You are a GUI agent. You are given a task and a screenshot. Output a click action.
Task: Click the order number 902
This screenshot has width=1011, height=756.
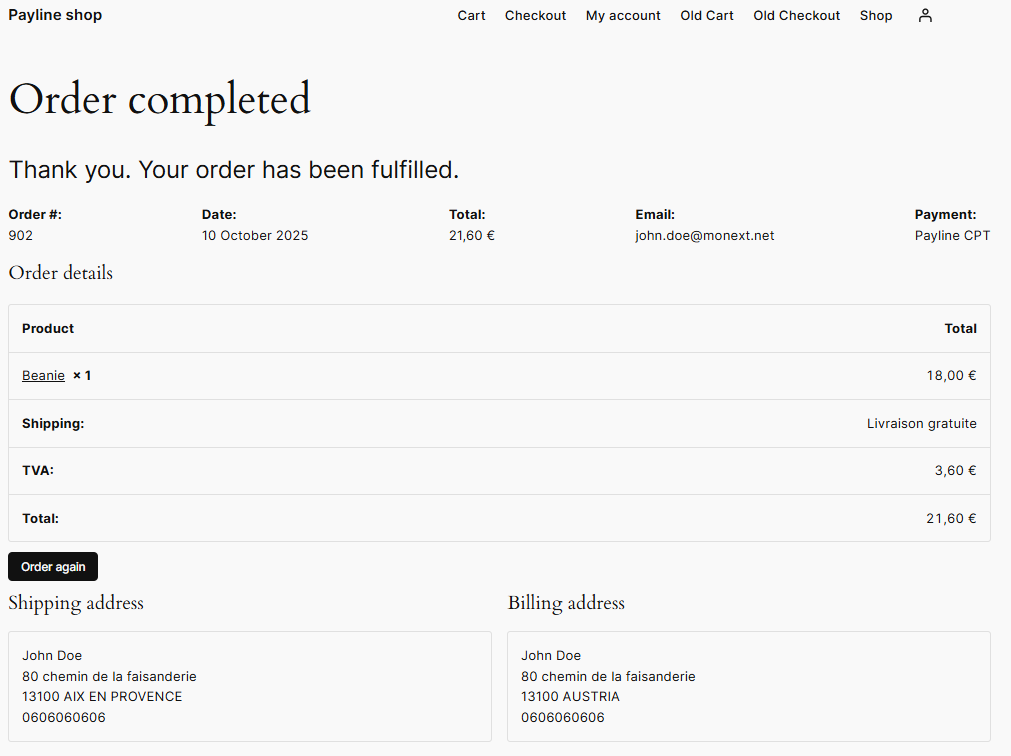click(x=20, y=236)
